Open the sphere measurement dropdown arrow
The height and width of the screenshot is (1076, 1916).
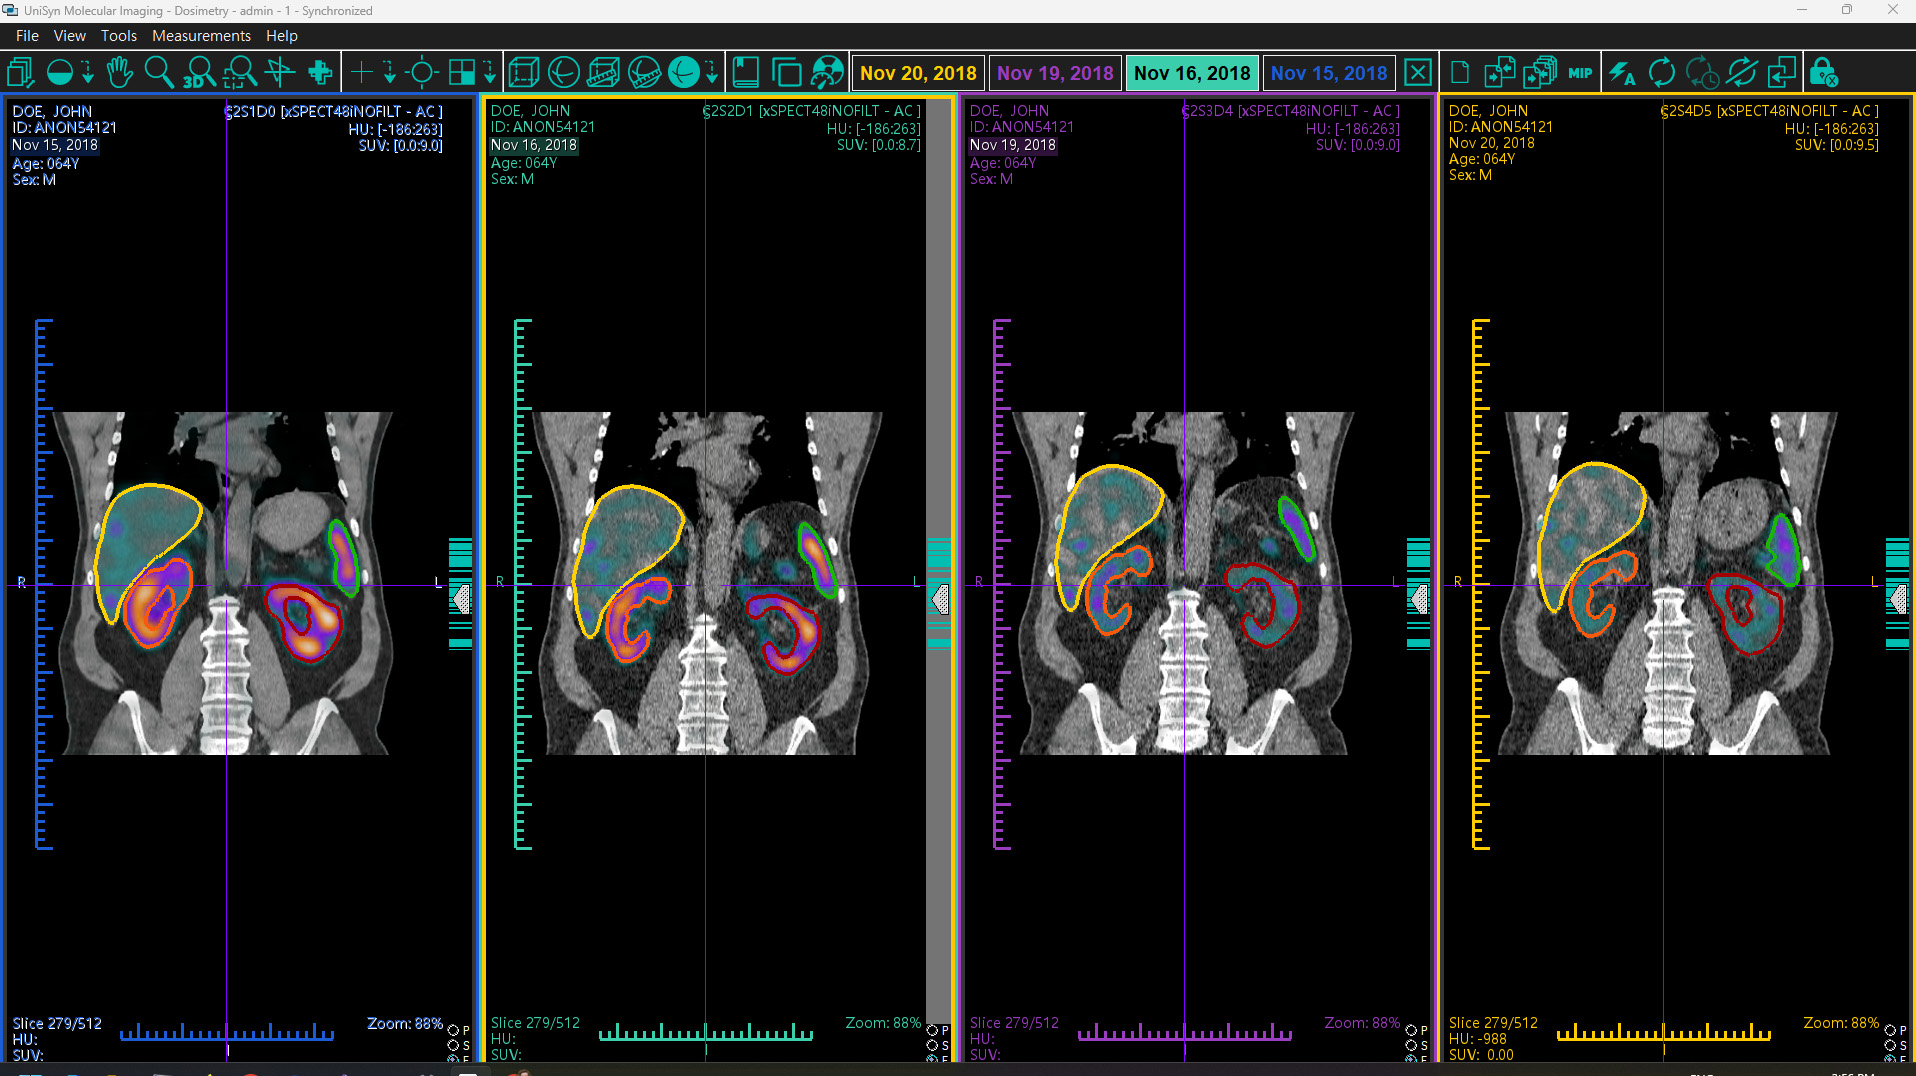710,72
